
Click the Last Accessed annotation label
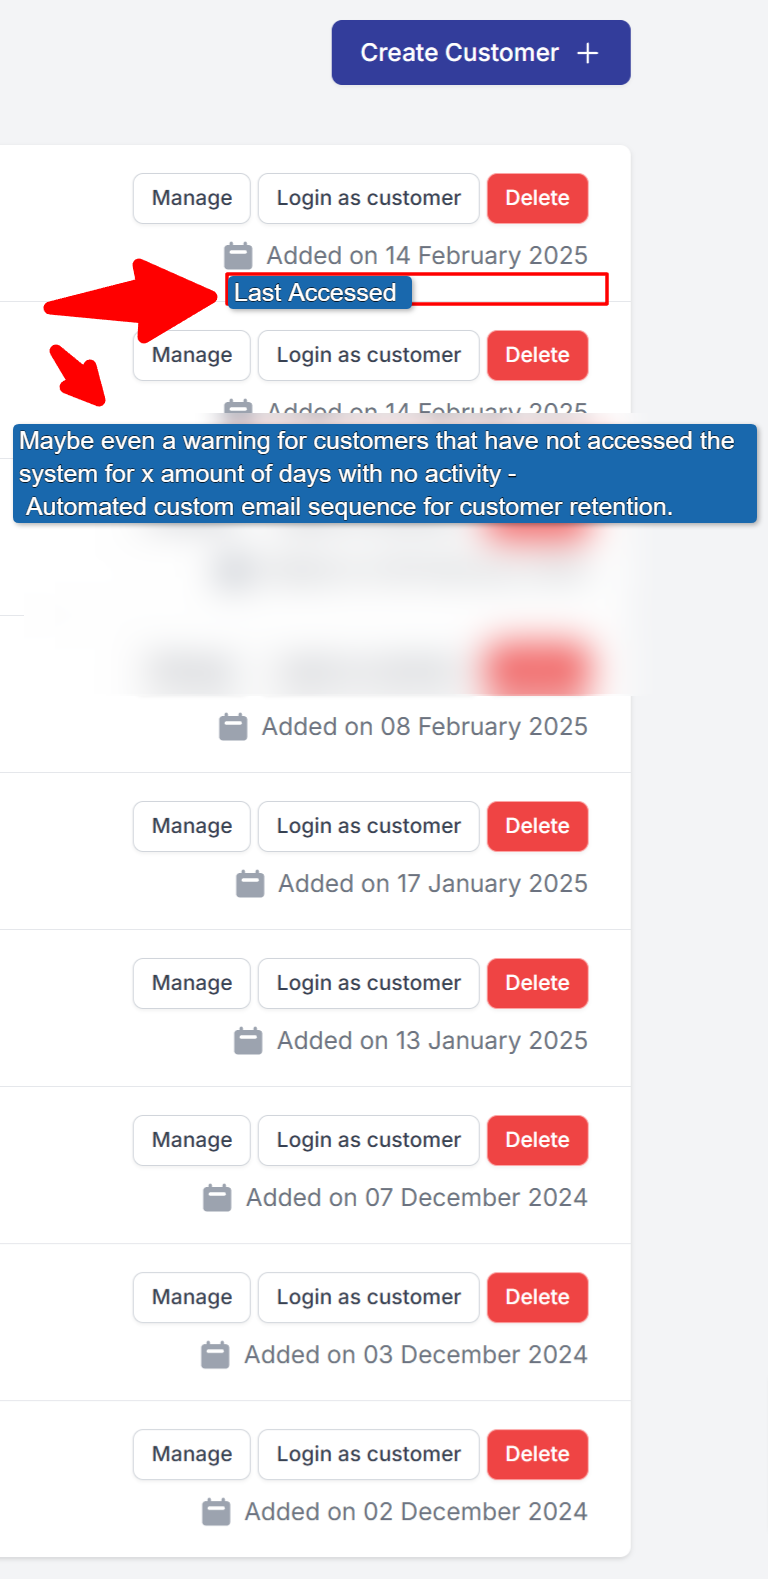point(316,293)
